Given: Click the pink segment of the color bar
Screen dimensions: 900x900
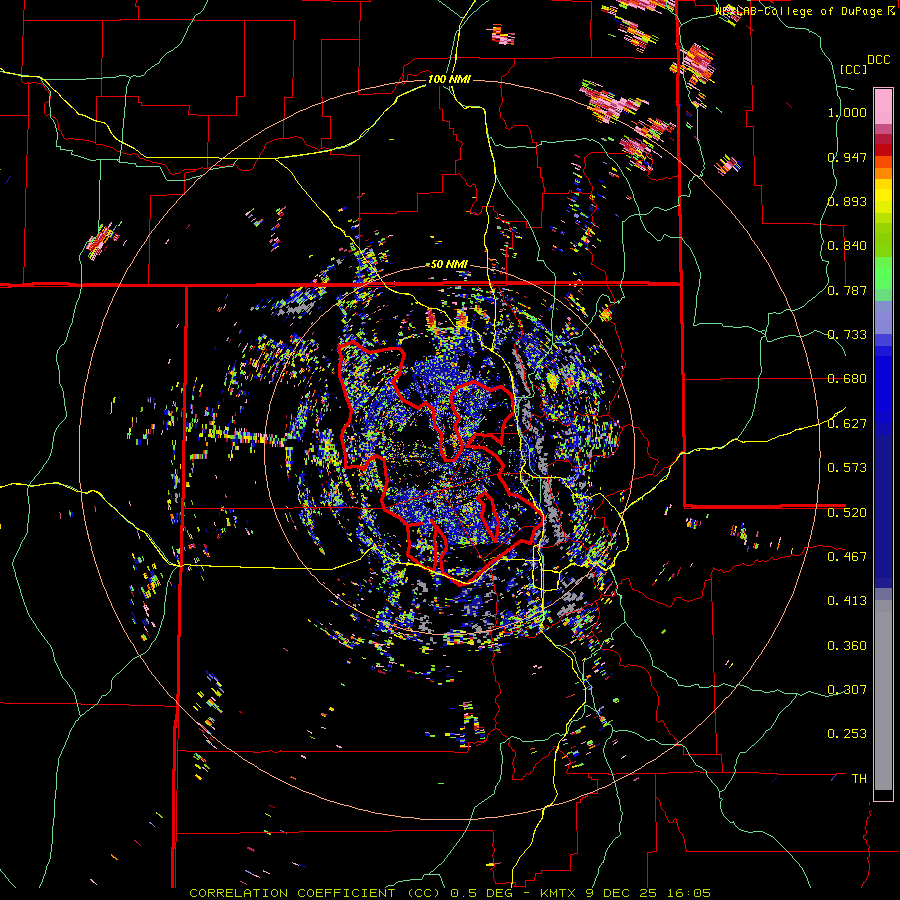Looking at the screenshot, I should [x=883, y=106].
